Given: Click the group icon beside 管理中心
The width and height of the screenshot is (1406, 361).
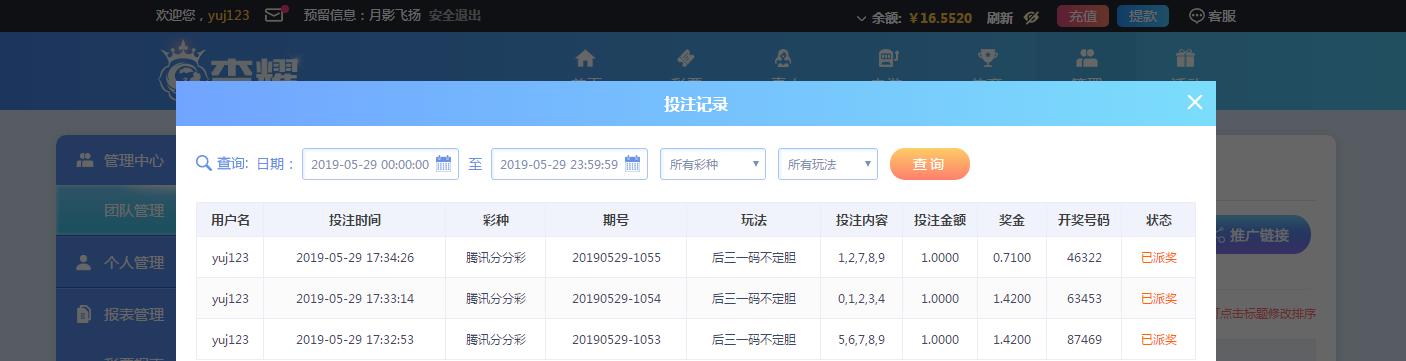Looking at the screenshot, I should tap(84, 160).
